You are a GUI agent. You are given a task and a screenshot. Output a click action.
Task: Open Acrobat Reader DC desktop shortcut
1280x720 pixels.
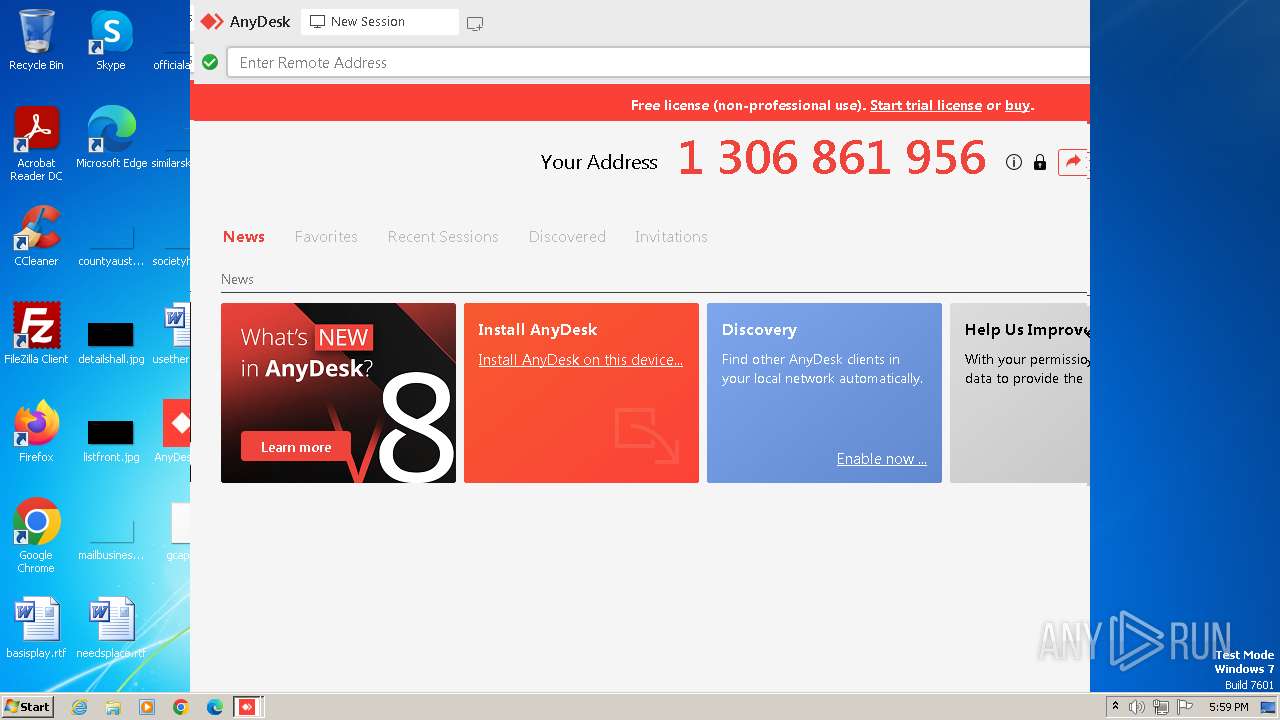coord(36,144)
